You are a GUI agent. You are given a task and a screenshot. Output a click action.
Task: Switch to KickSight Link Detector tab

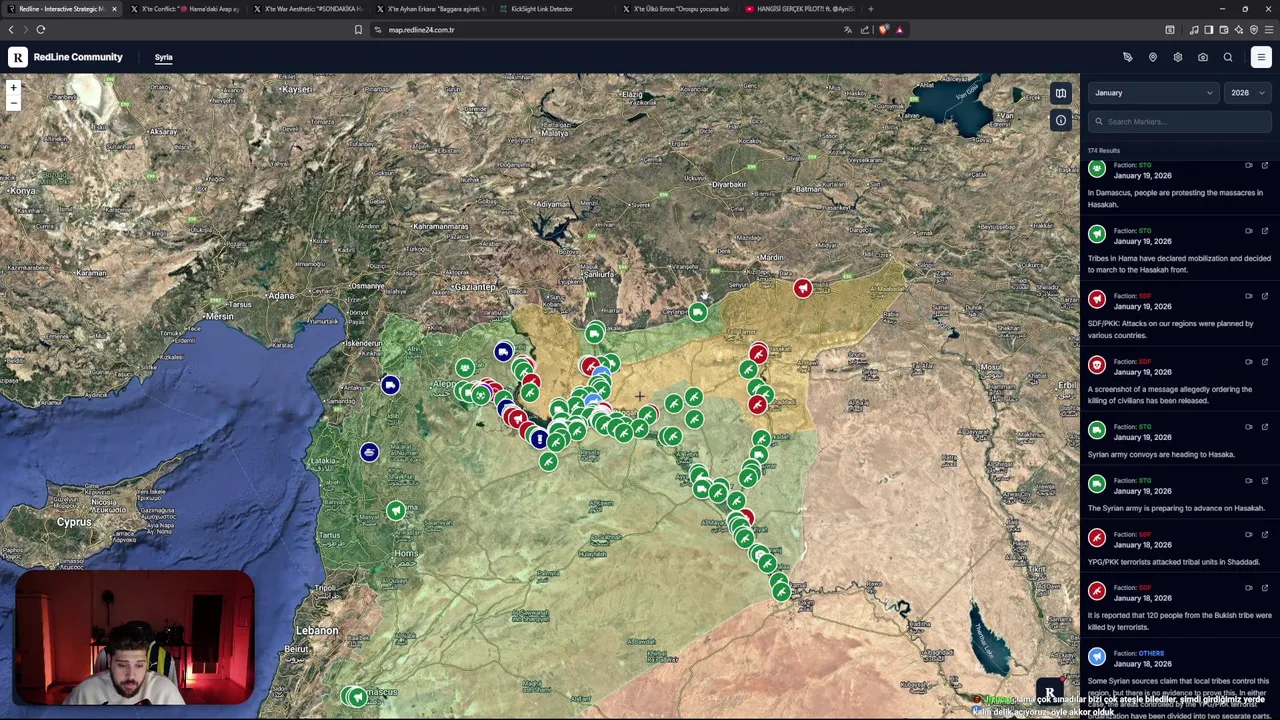coord(553,9)
